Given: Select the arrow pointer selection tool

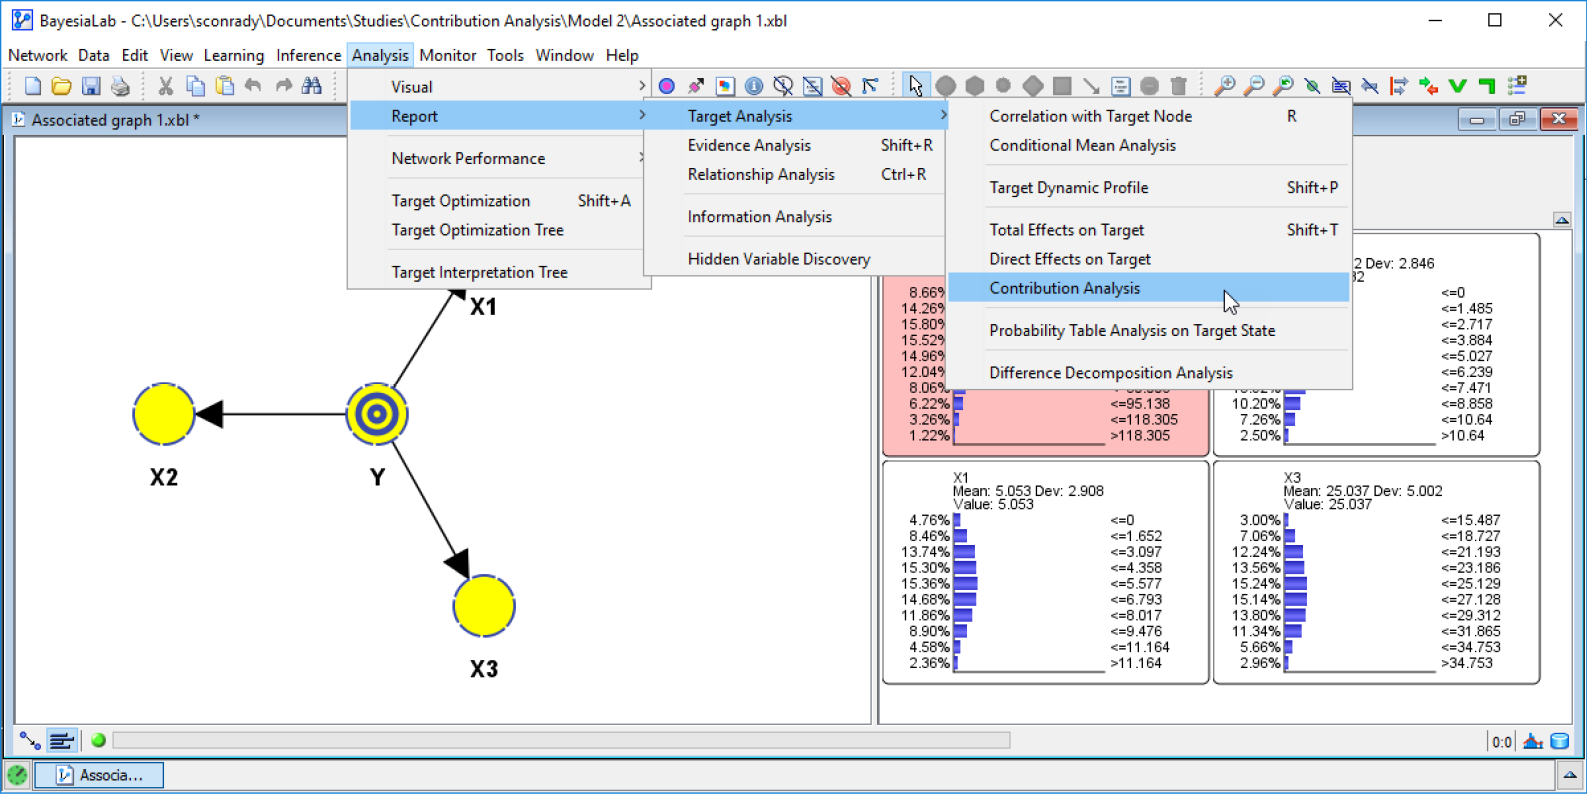Looking at the screenshot, I should click(x=915, y=86).
